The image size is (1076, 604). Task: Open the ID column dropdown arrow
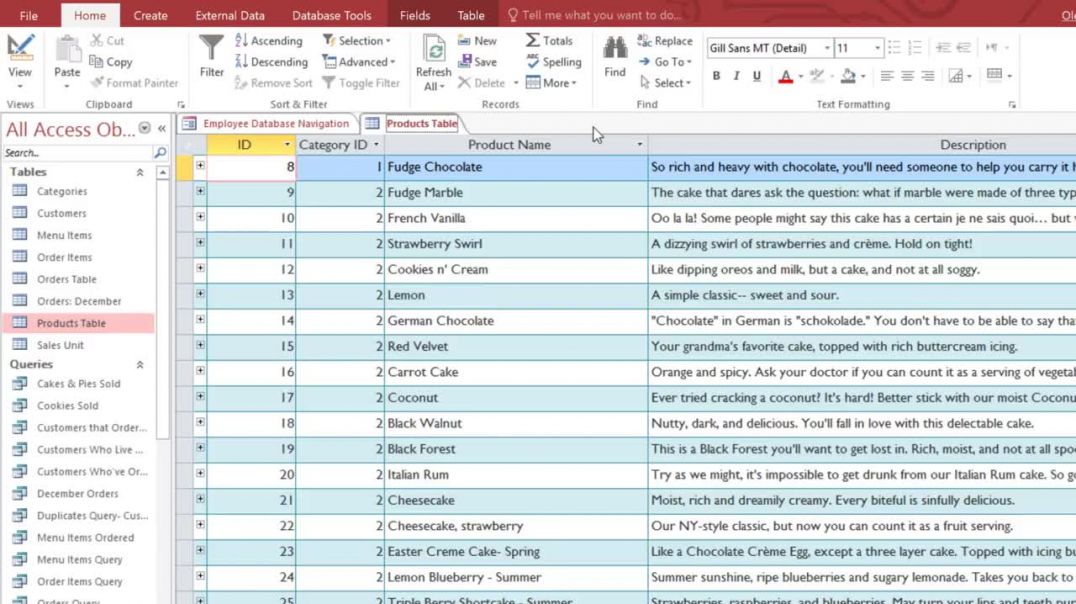[287, 145]
